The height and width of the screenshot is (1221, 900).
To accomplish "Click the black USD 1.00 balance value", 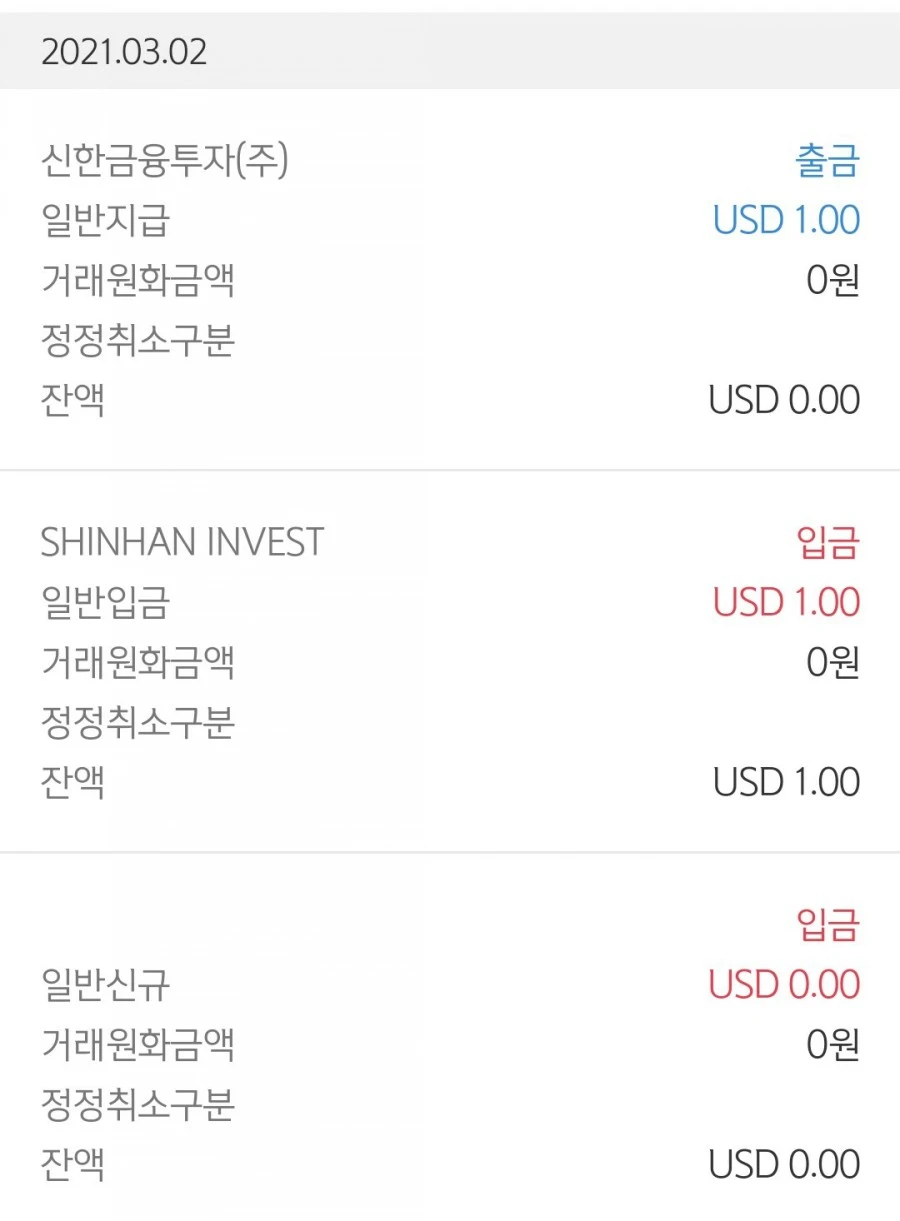I will point(786,782).
